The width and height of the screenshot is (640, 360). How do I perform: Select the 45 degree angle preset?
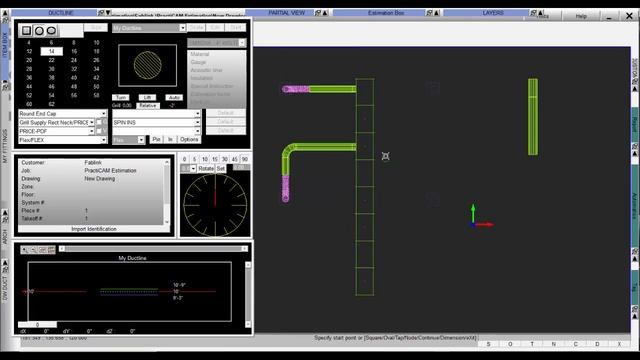[x=235, y=159]
